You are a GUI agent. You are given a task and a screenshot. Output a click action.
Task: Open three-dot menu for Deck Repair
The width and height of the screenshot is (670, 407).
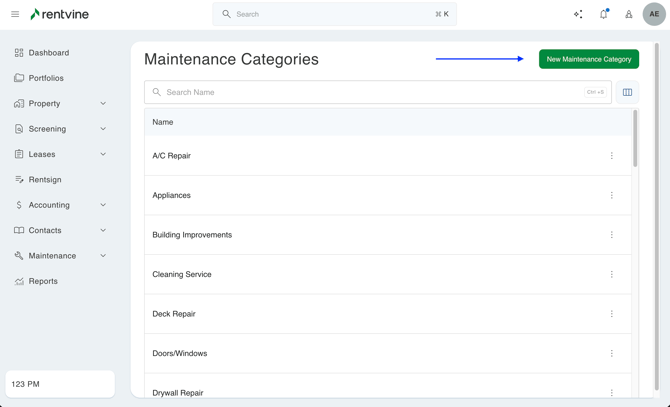[612, 314]
